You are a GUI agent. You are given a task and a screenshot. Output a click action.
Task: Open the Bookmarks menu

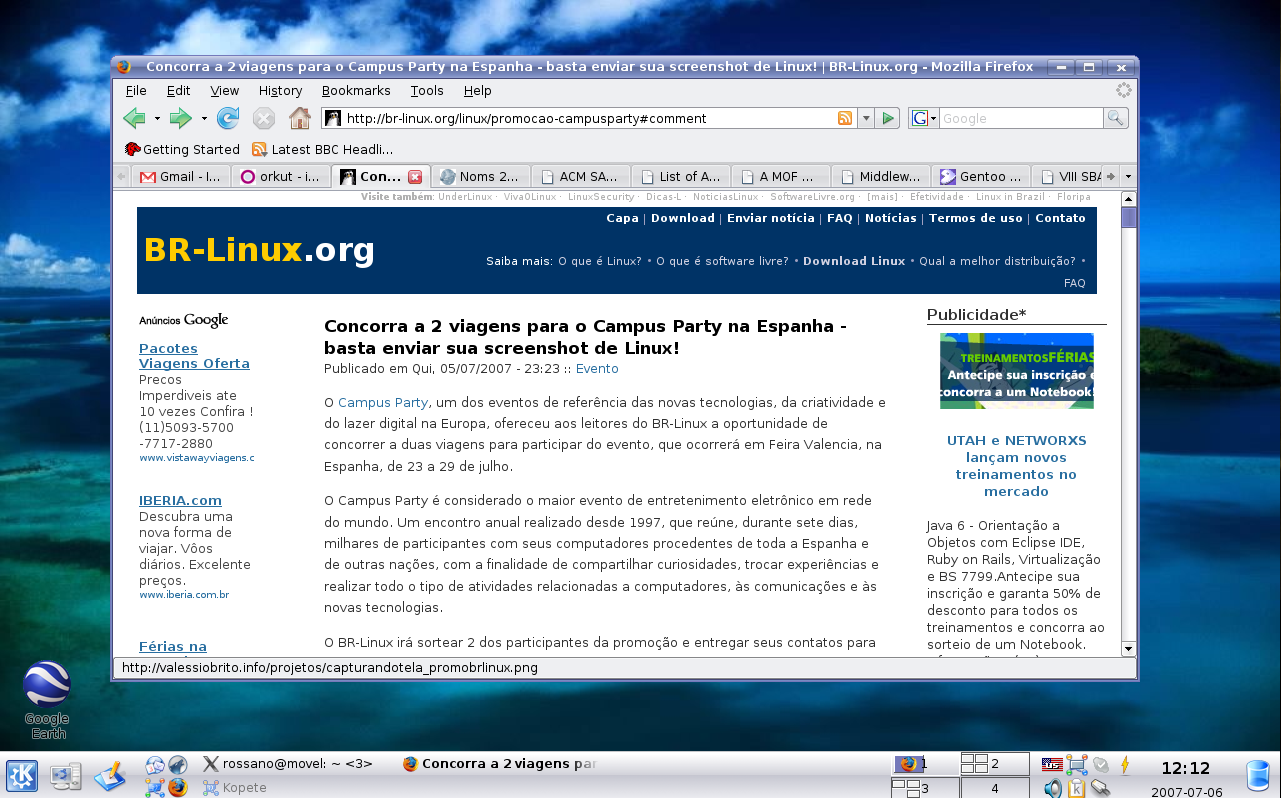pyautogui.click(x=356, y=90)
